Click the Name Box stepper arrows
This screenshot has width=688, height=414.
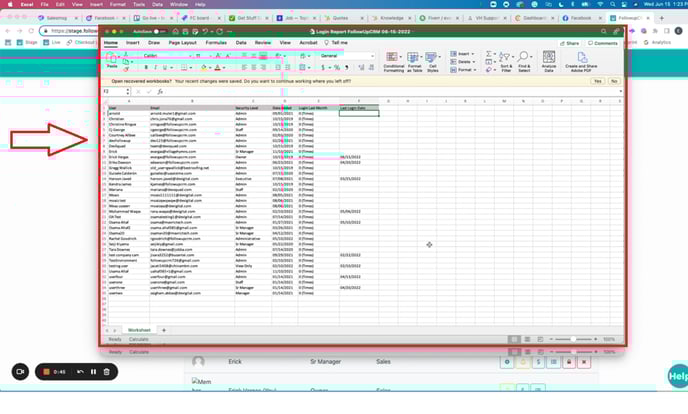click(128, 92)
